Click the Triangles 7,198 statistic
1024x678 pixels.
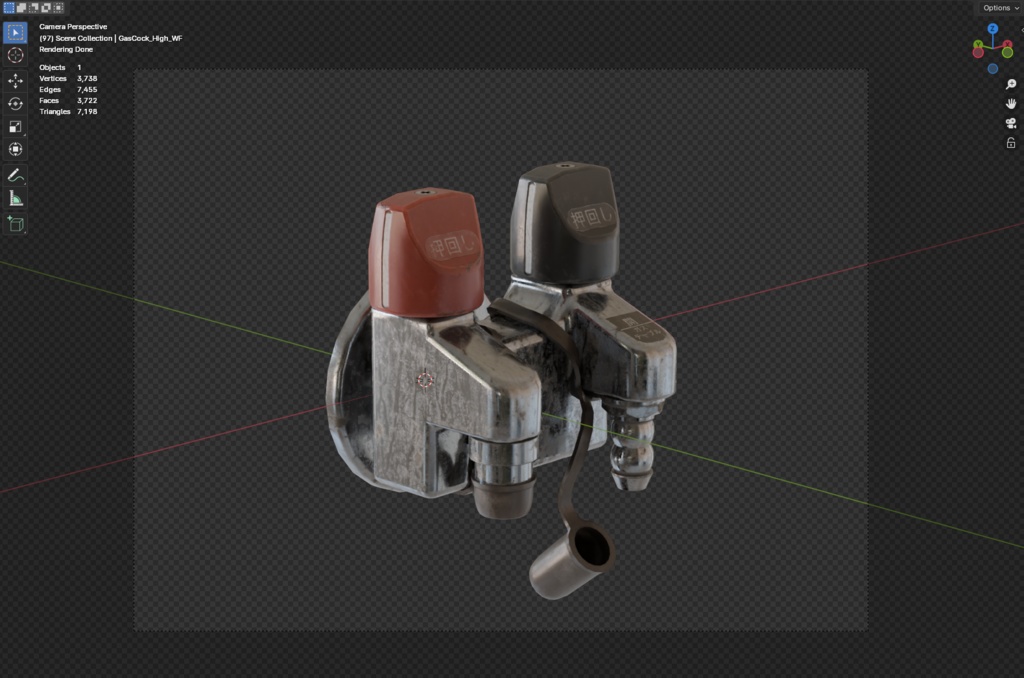click(x=68, y=112)
